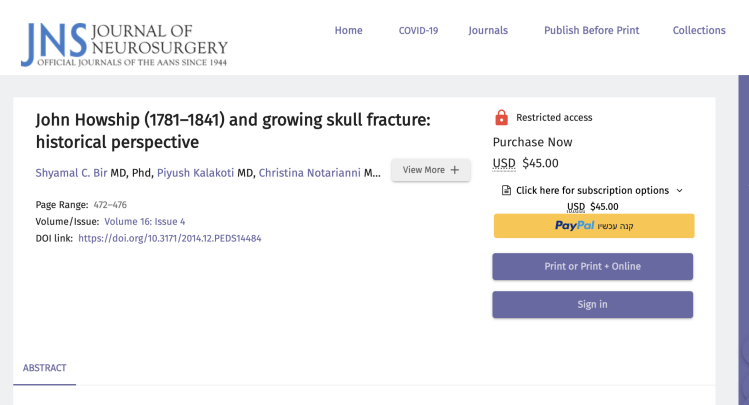The width and height of the screenshot is (749, 405).
Task: Go to the COVID-19 menu item
Action: coord(418,30)
